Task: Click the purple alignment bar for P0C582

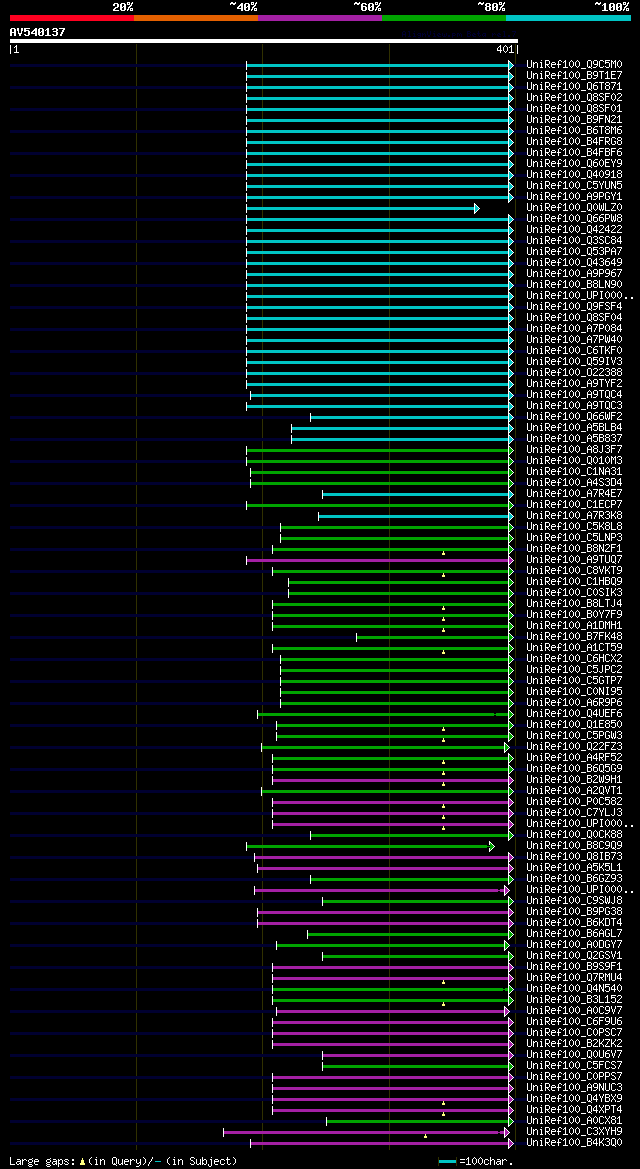Action: point(393,802)
